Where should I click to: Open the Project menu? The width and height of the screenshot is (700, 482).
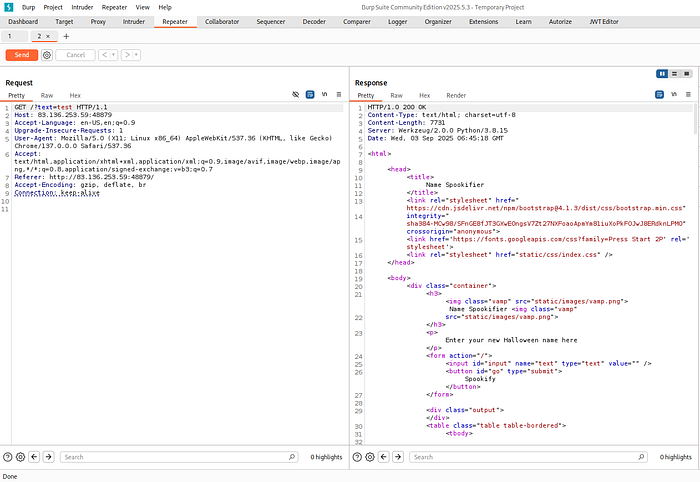coord(53,7)
